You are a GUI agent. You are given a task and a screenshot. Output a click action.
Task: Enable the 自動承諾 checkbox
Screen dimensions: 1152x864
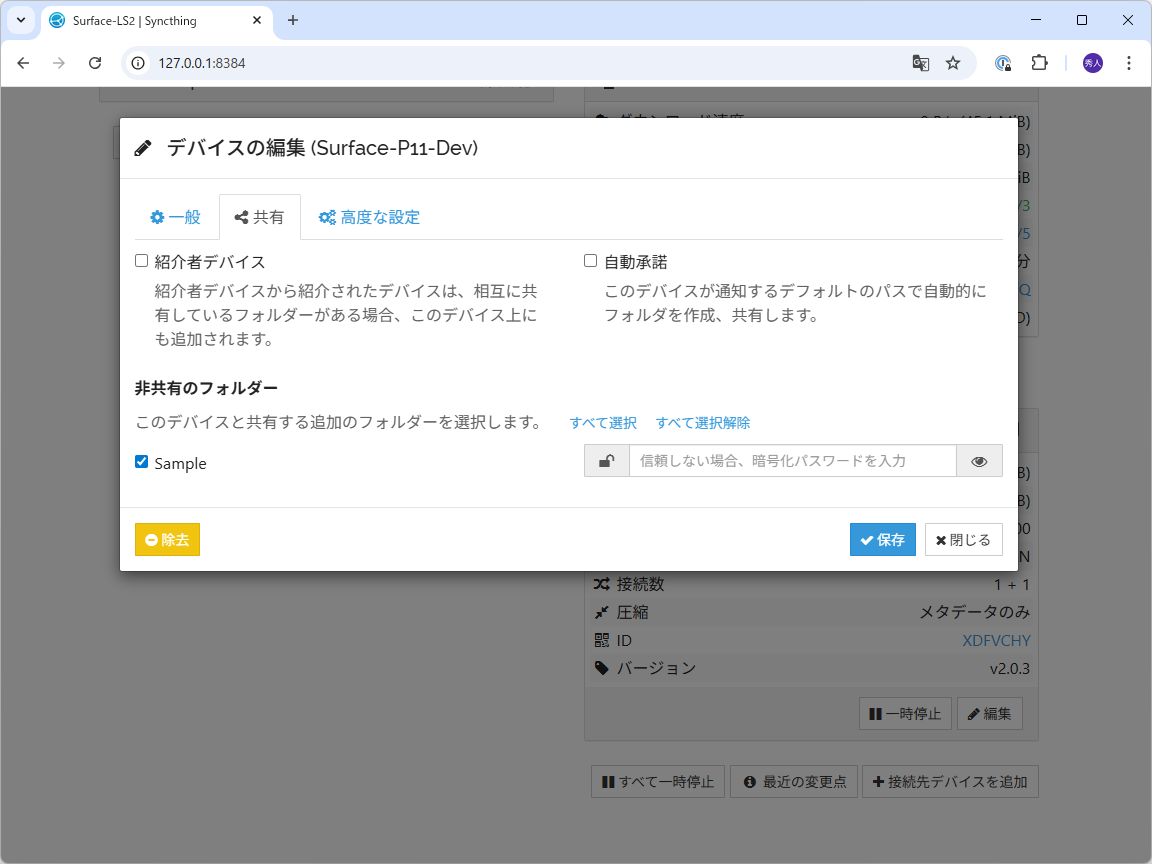(x=590, y=259)
